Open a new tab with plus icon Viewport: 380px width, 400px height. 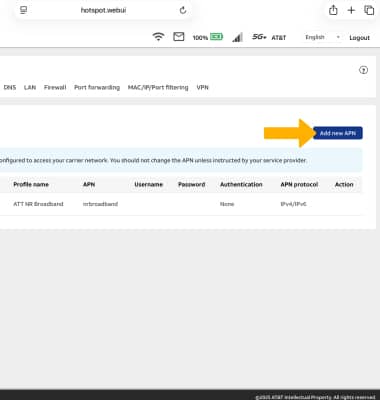coord(351,10)
